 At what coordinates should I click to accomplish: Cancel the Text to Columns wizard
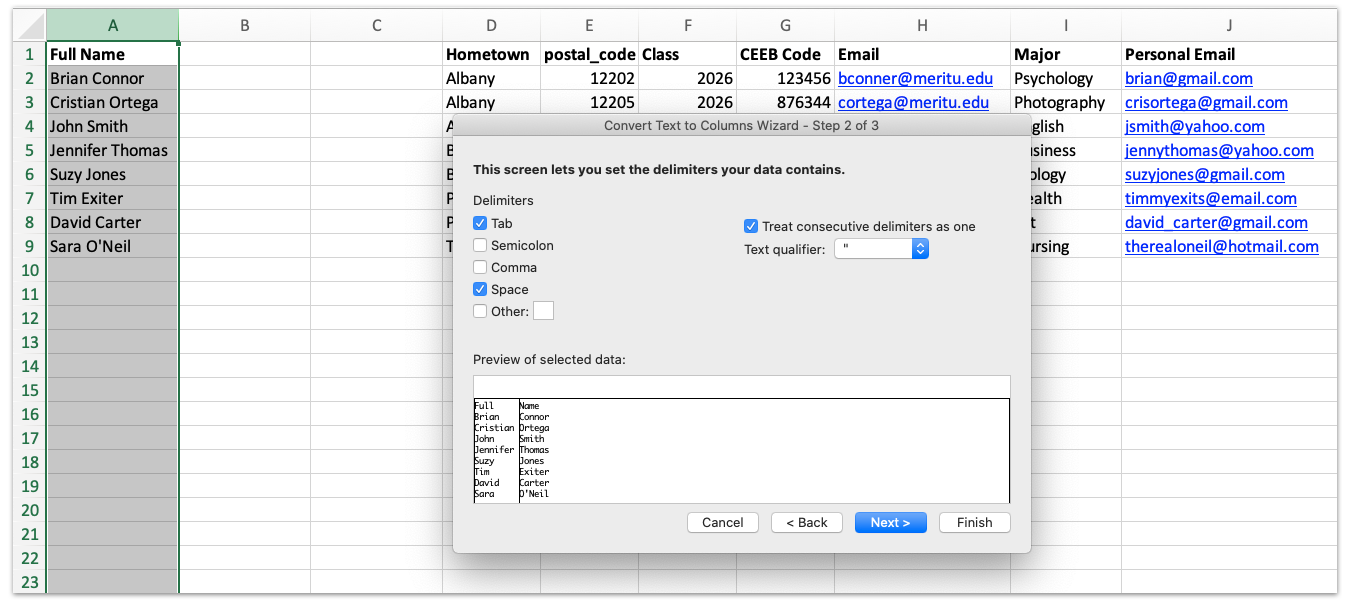722,522
